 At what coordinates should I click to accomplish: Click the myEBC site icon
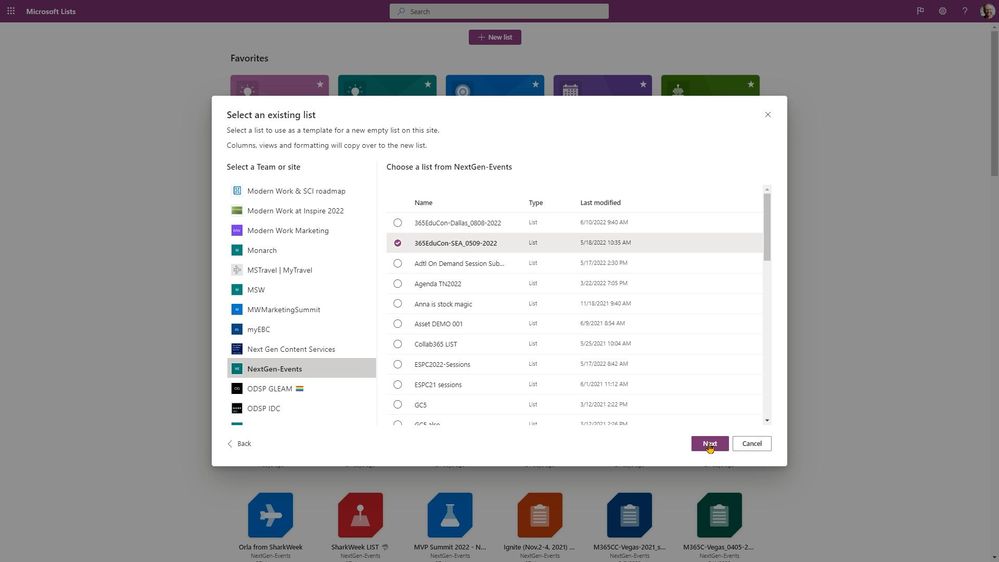point(237,329)
